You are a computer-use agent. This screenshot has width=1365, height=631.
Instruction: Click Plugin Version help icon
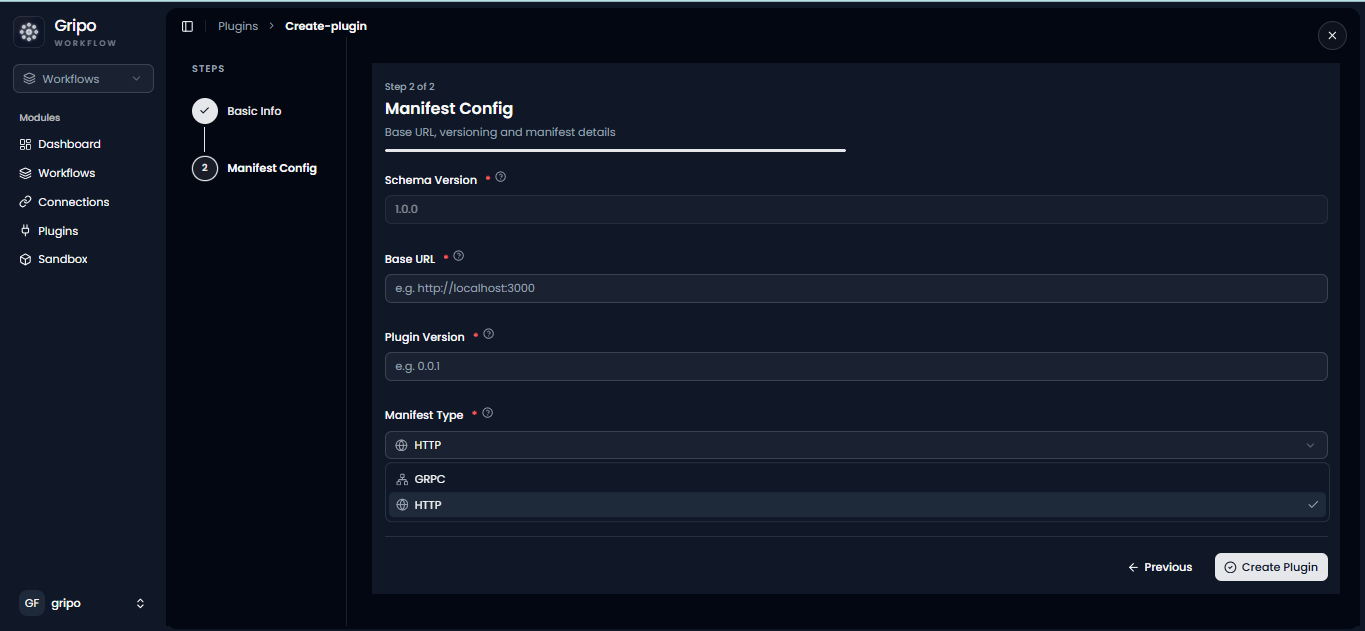[x=489, y=334]
